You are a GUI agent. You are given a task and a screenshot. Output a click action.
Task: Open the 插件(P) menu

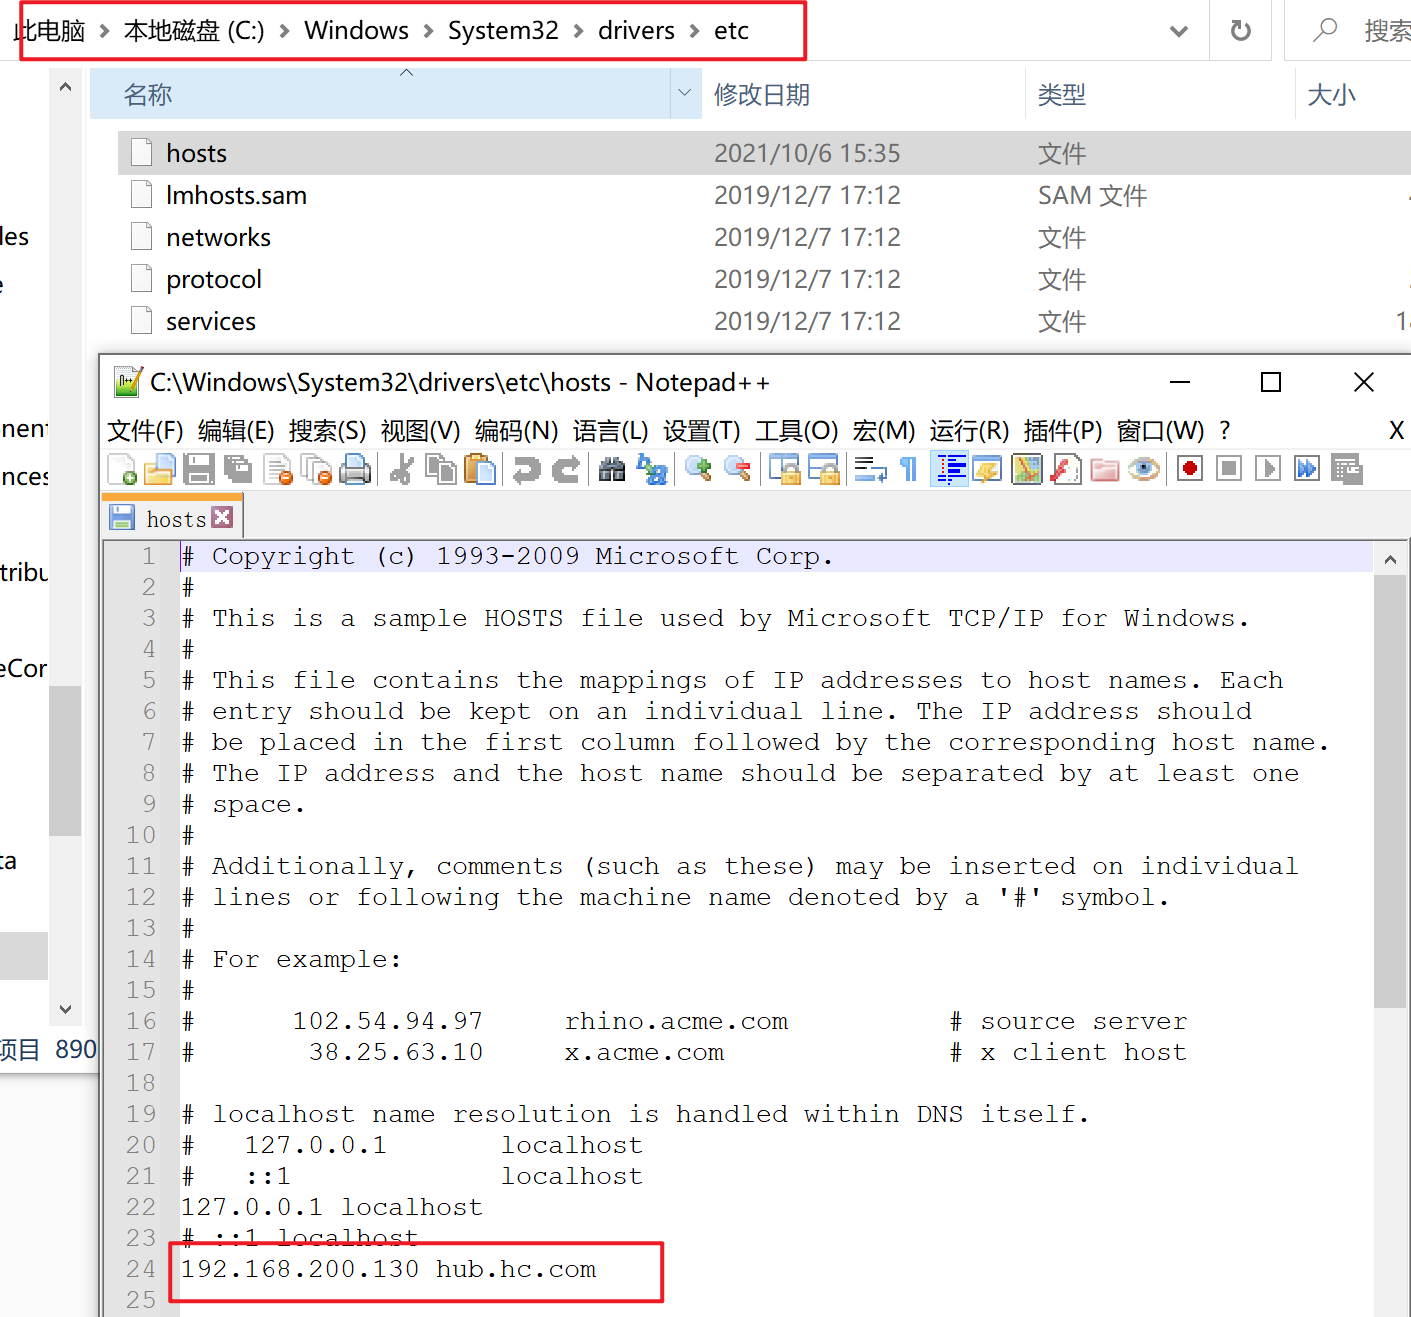(x=1062, y=431)
